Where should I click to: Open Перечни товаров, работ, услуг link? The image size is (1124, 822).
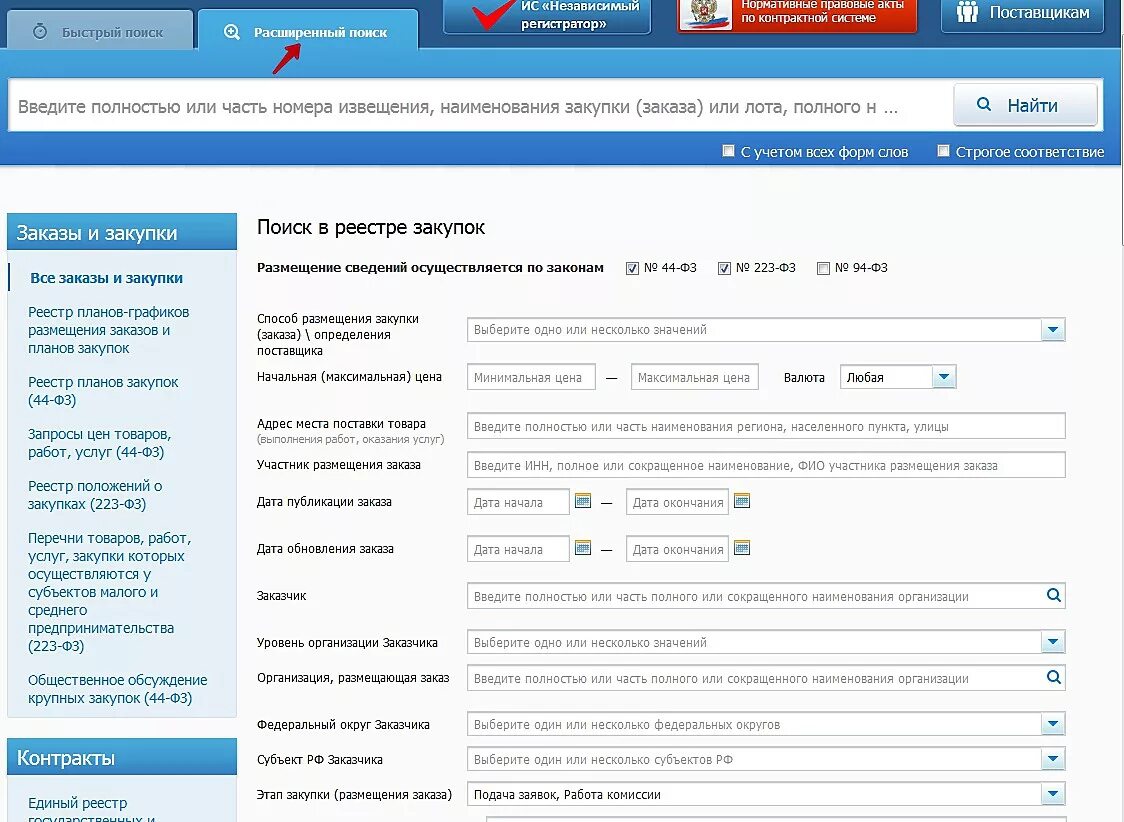point(109,592)
